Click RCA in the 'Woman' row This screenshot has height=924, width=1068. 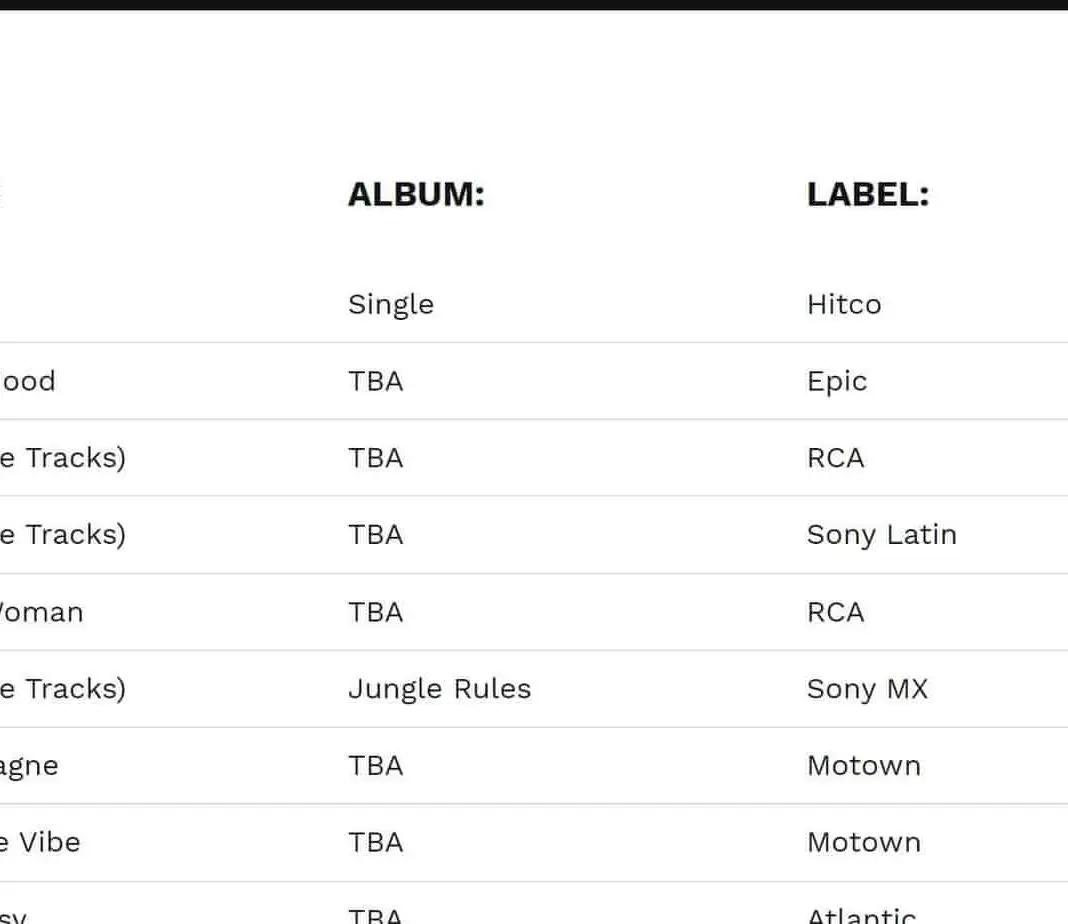tap(835, 611)
